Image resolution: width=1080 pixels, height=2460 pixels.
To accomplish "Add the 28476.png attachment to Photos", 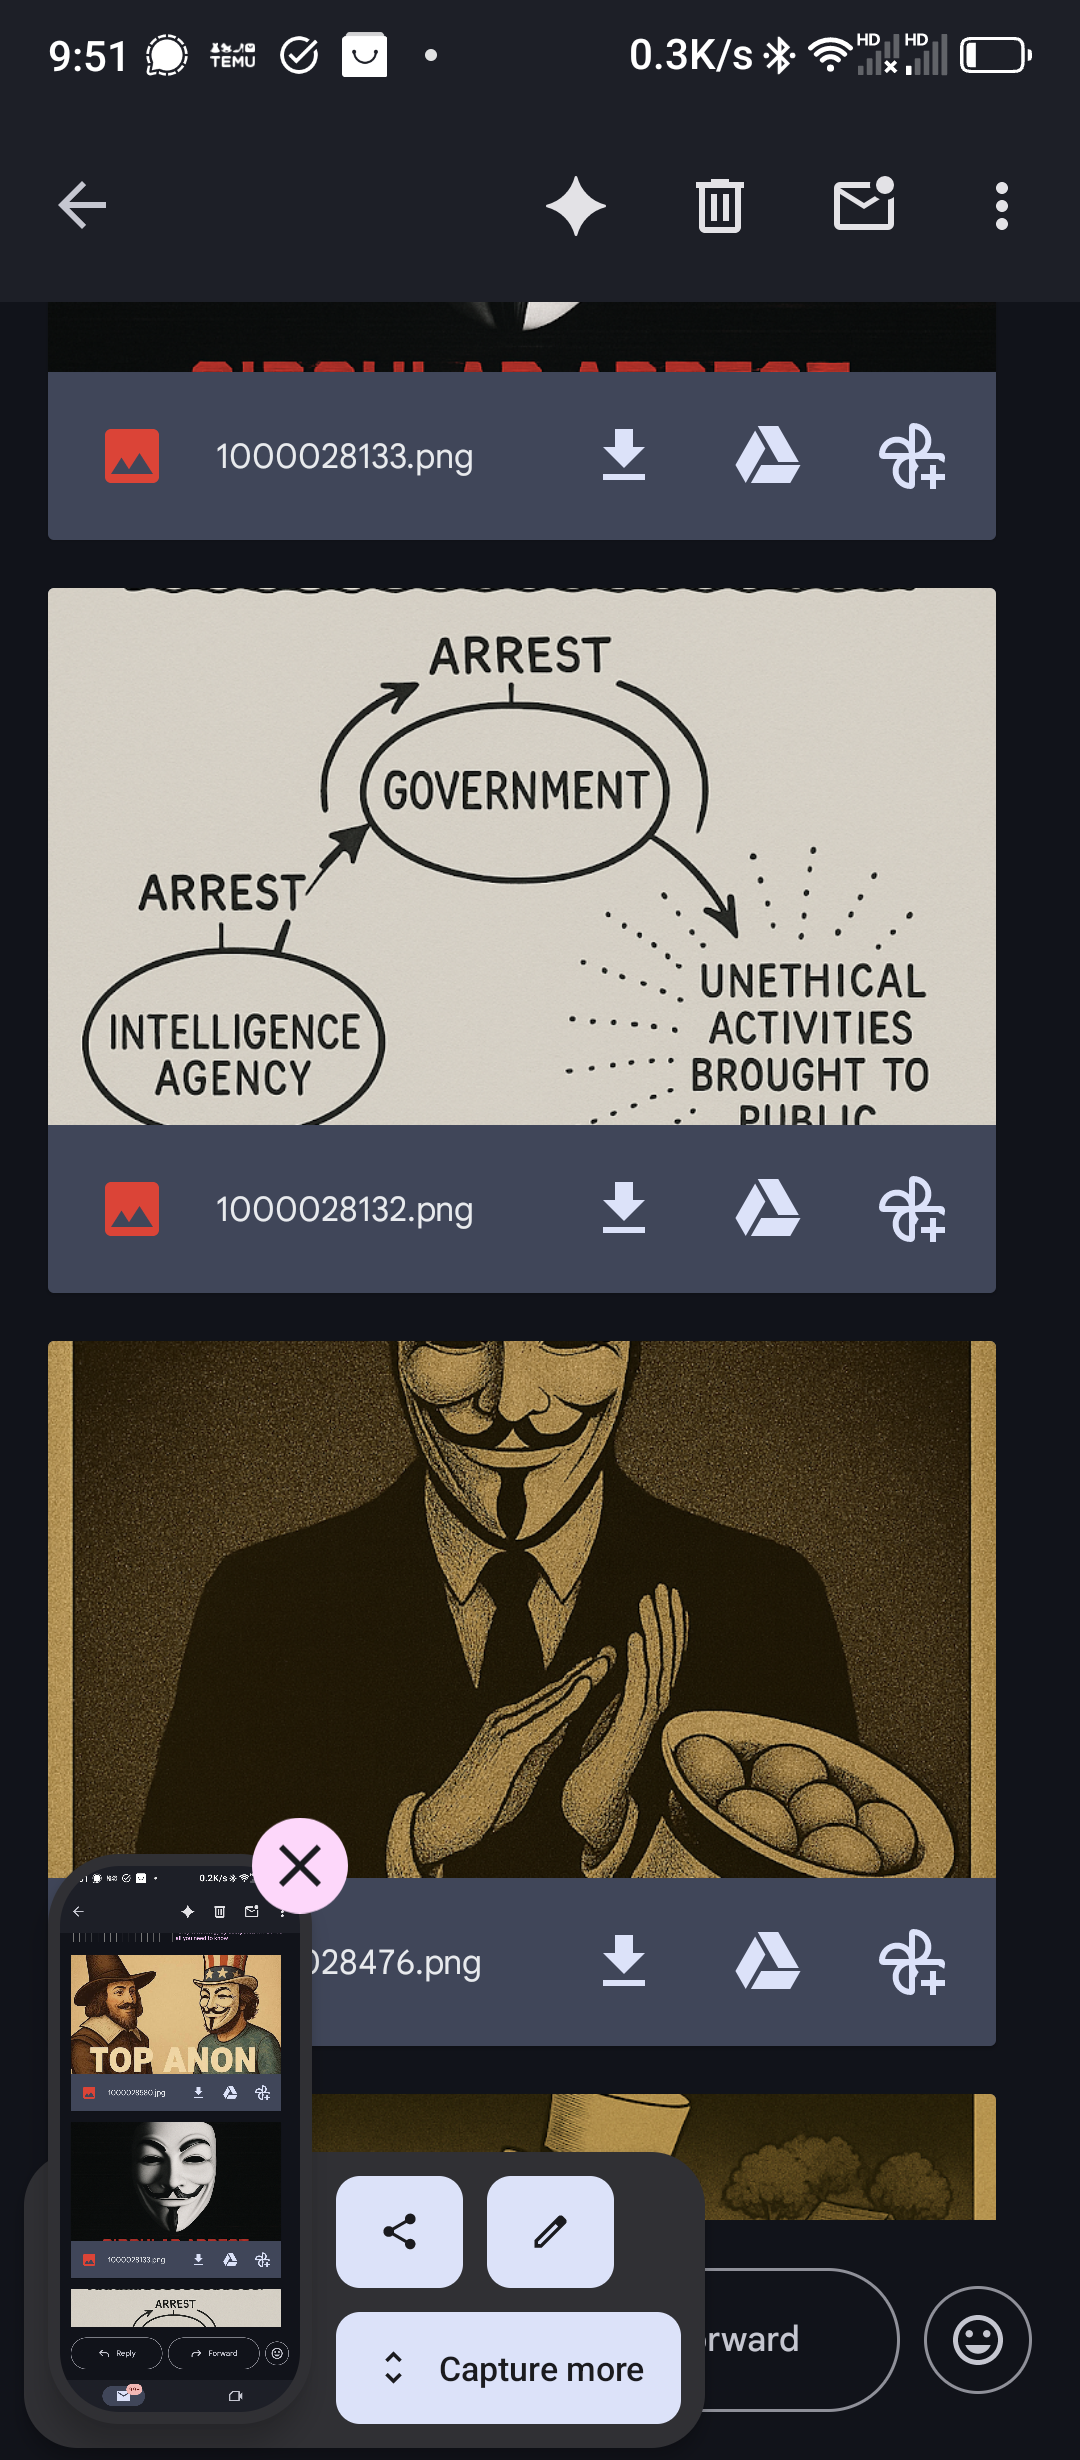I will point(911,1962).
